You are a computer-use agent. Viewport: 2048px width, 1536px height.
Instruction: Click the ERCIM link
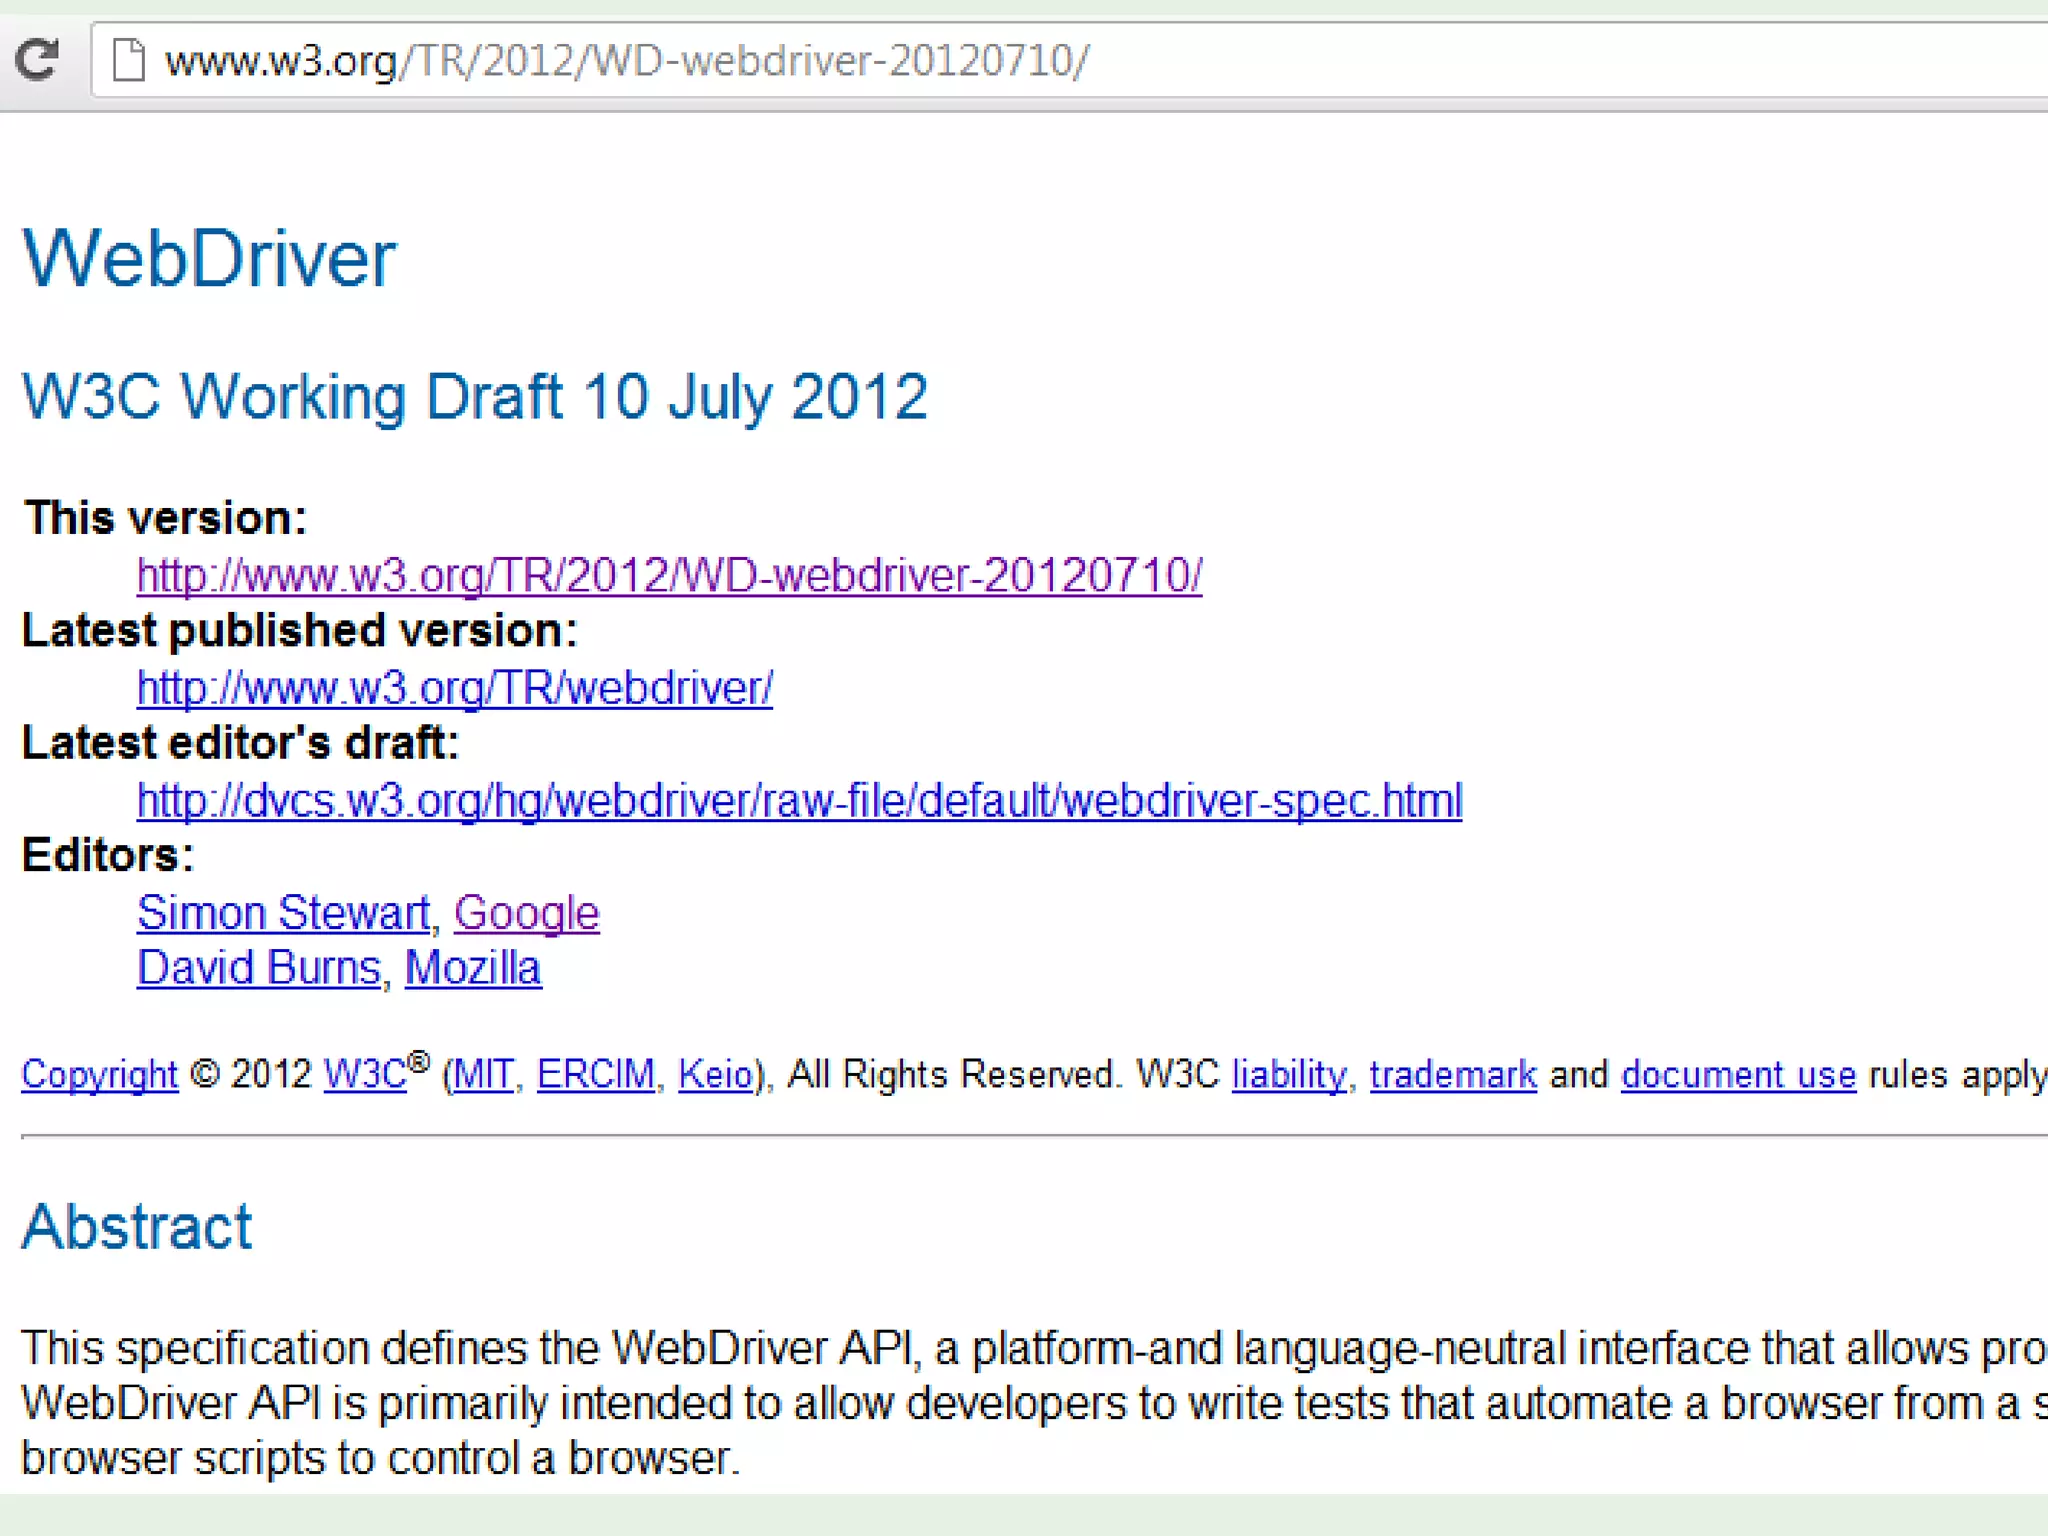tap(595, 1075)
